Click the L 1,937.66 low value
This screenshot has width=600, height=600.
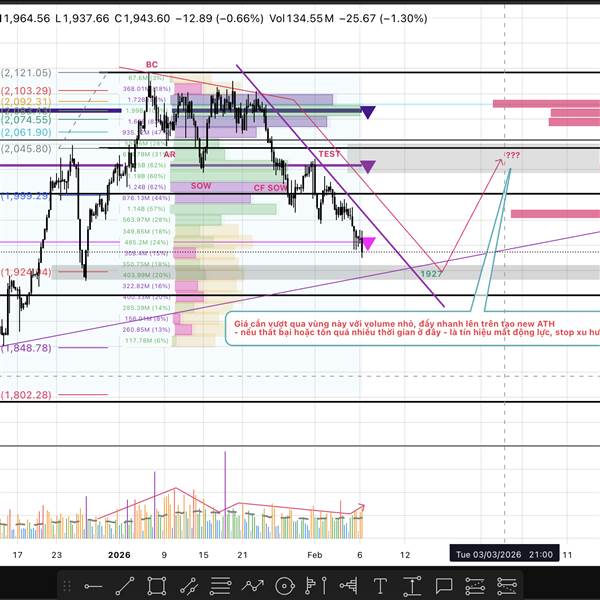pos(82,18)
